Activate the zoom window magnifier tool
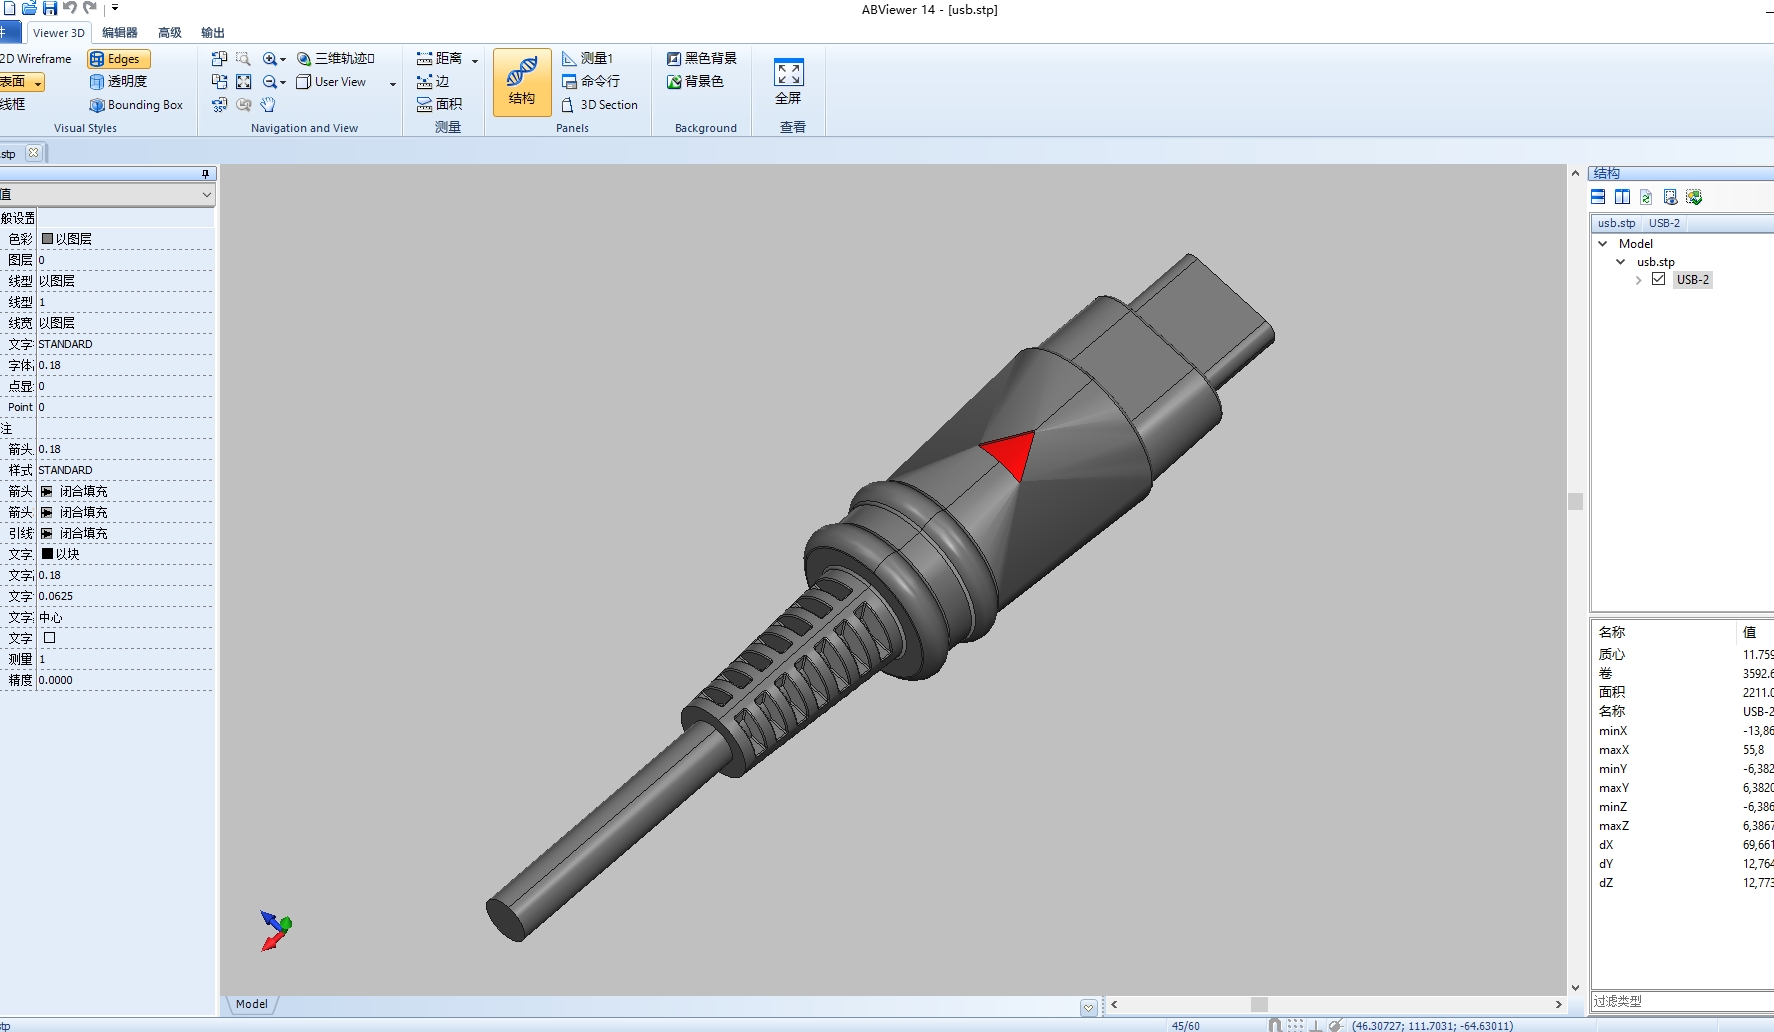The image size is (1774, 1032). (243, 59)
